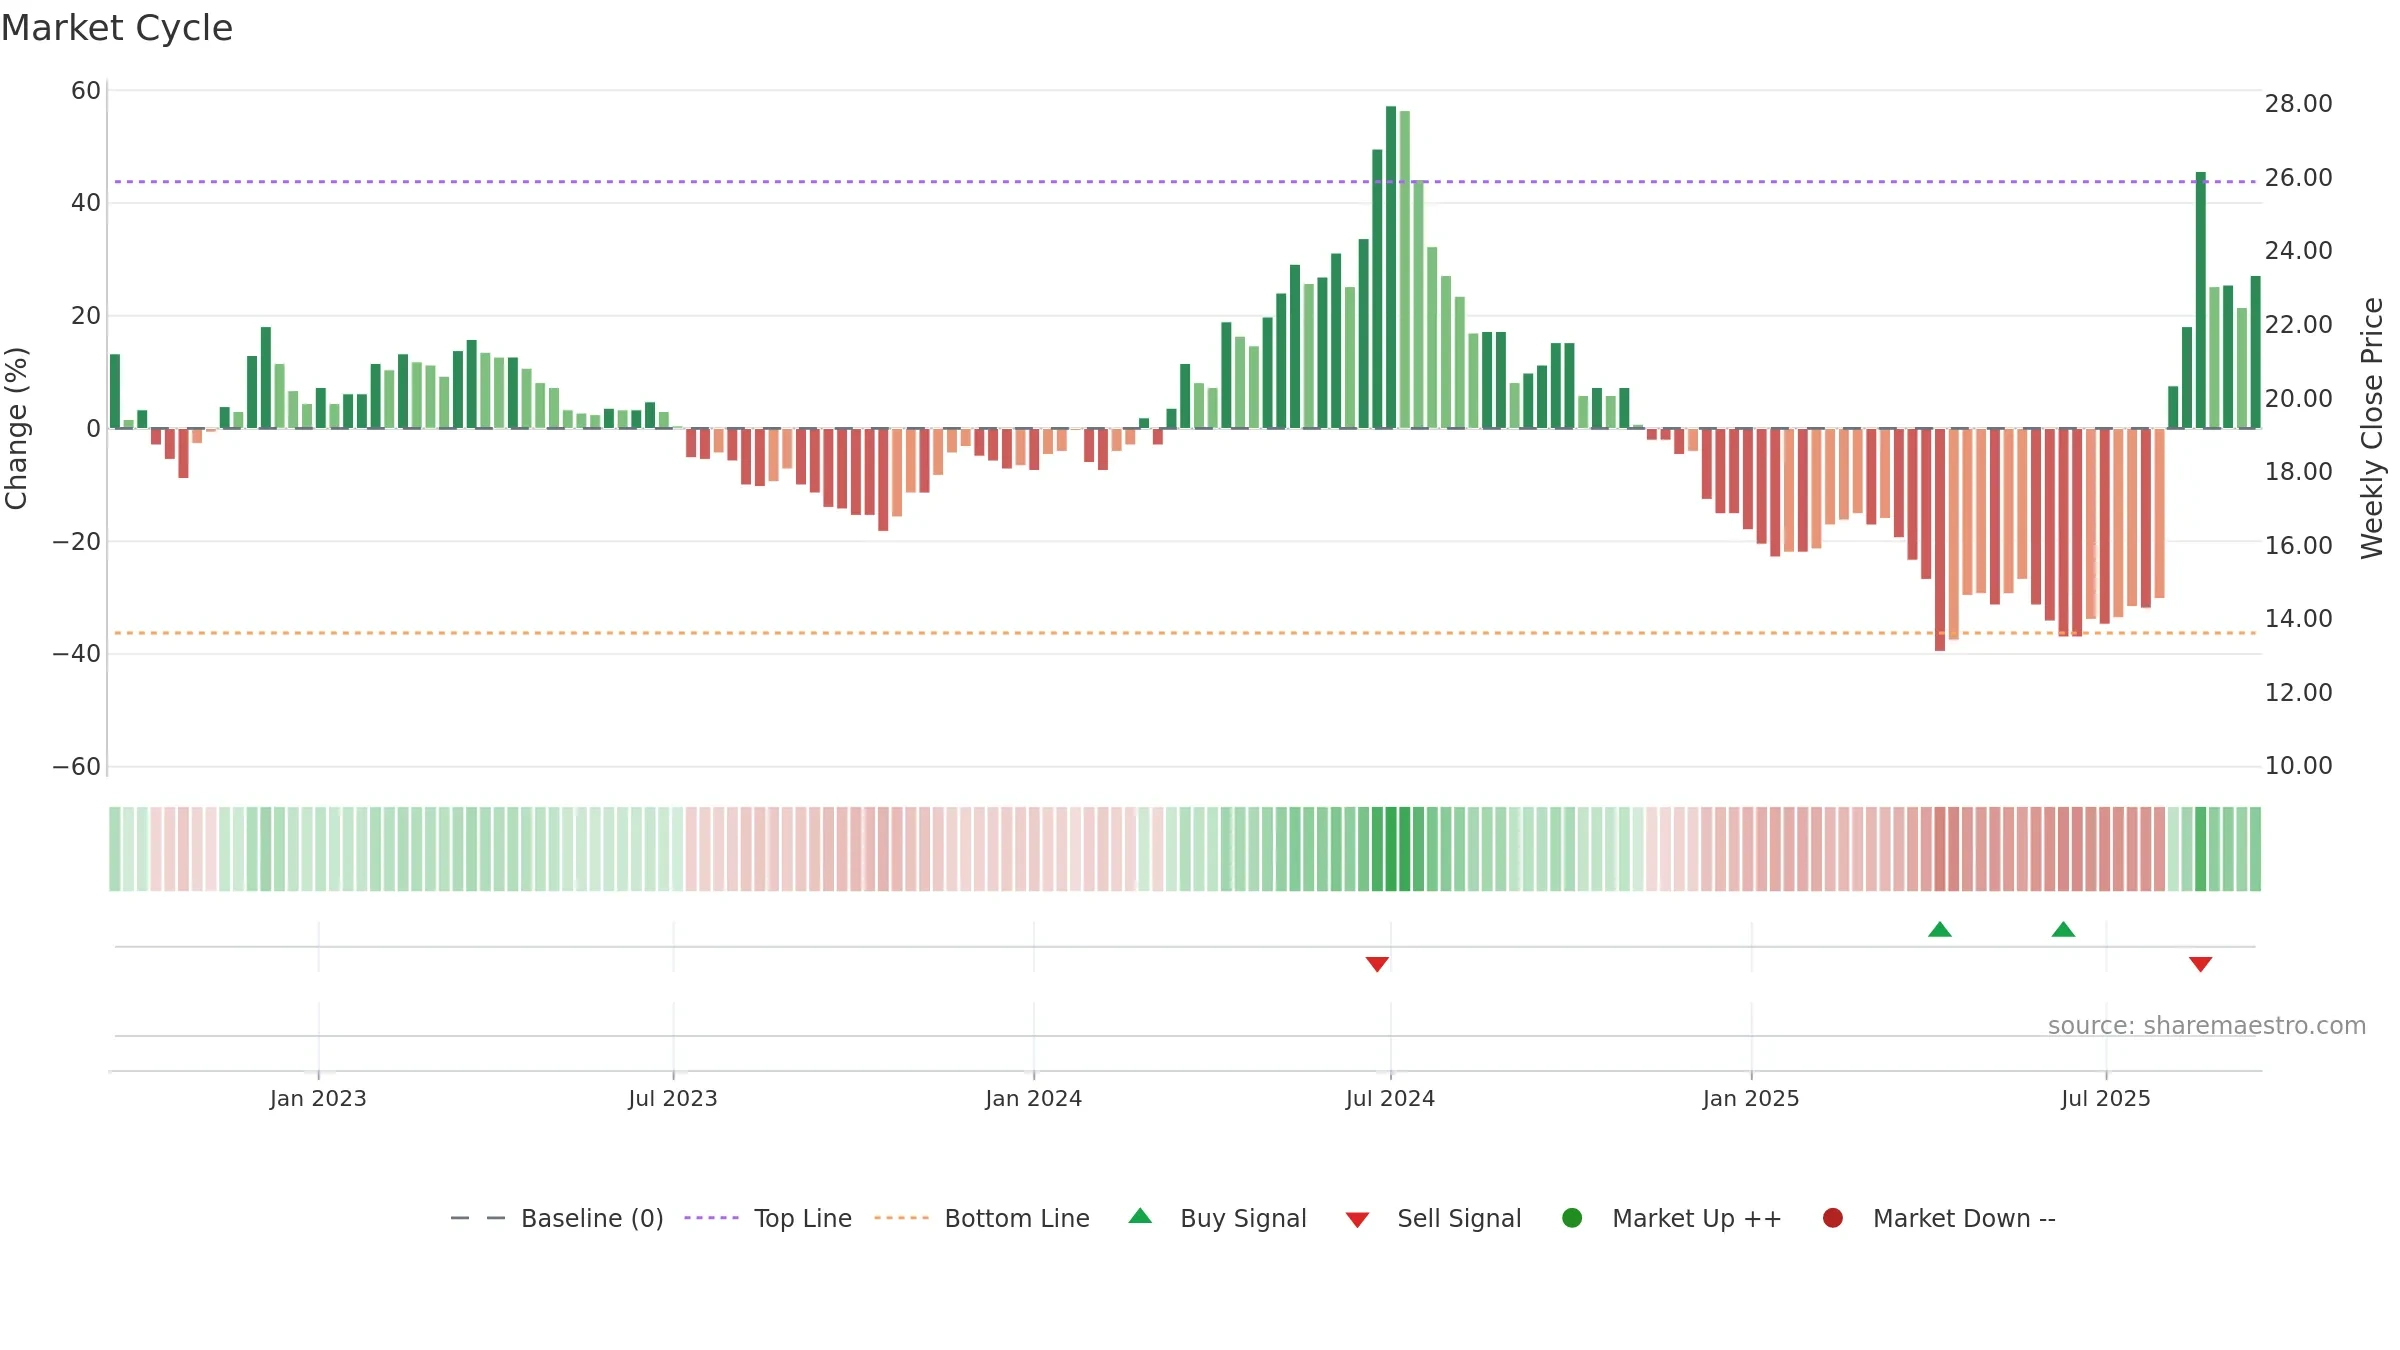Toggle the Bottom Line legend entry

[982, 1218]
